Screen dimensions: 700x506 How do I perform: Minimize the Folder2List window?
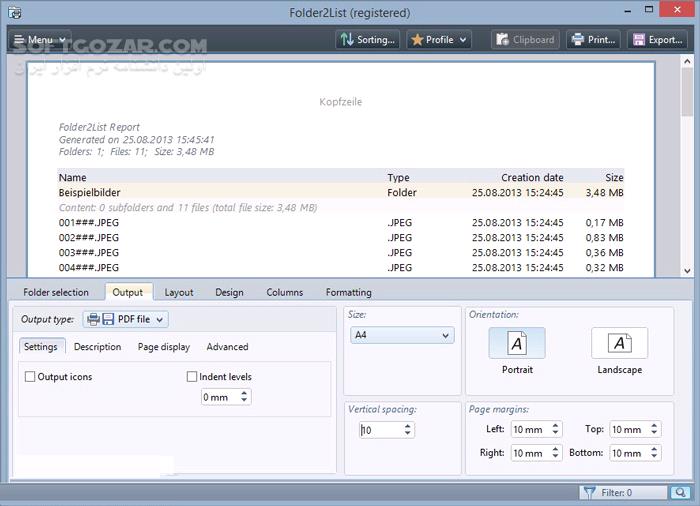(627, 10)
